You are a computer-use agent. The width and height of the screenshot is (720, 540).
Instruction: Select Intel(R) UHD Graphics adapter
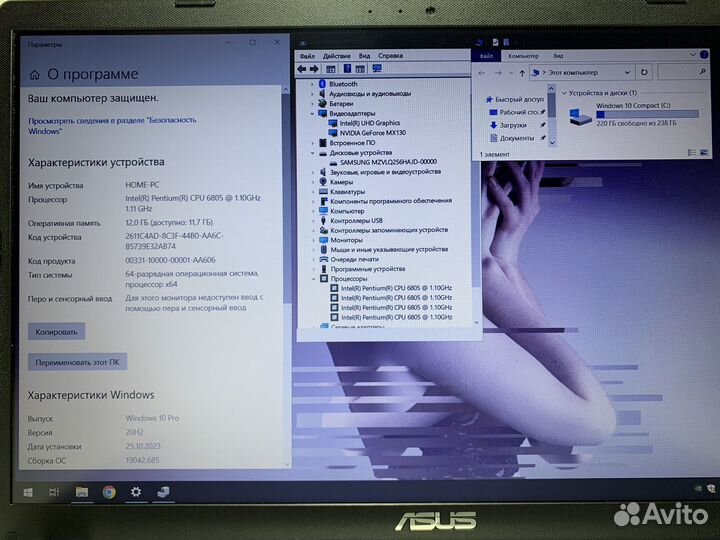click(370, 123)
